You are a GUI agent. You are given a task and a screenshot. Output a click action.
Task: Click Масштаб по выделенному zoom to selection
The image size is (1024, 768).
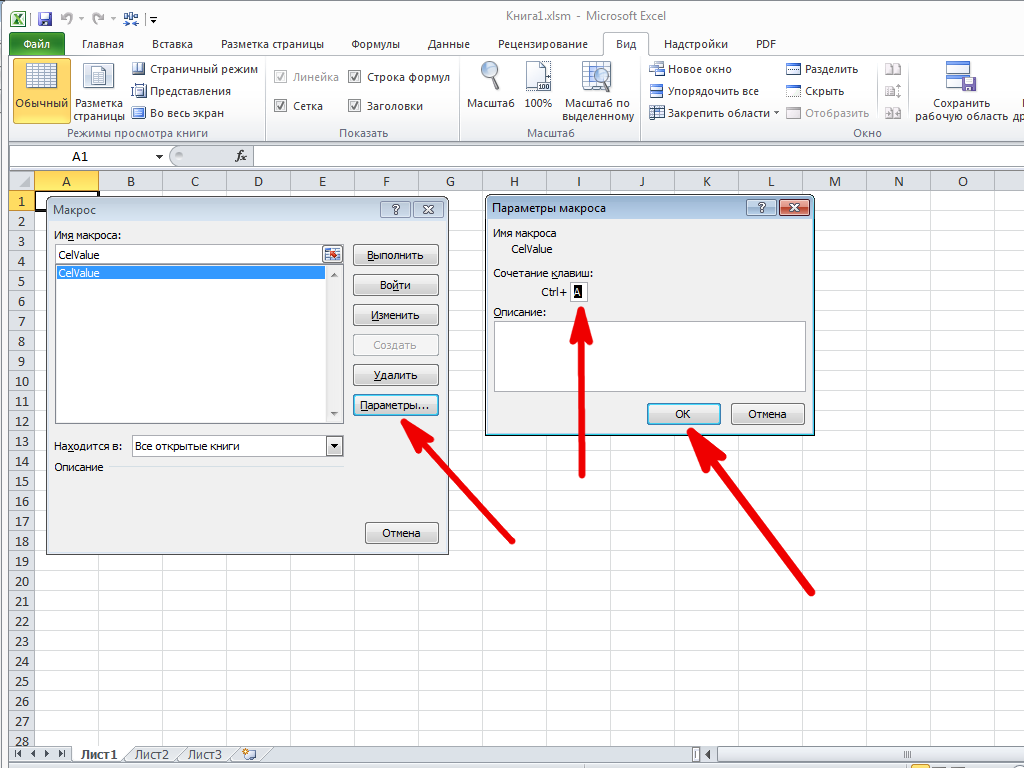[x=598, y=91]
